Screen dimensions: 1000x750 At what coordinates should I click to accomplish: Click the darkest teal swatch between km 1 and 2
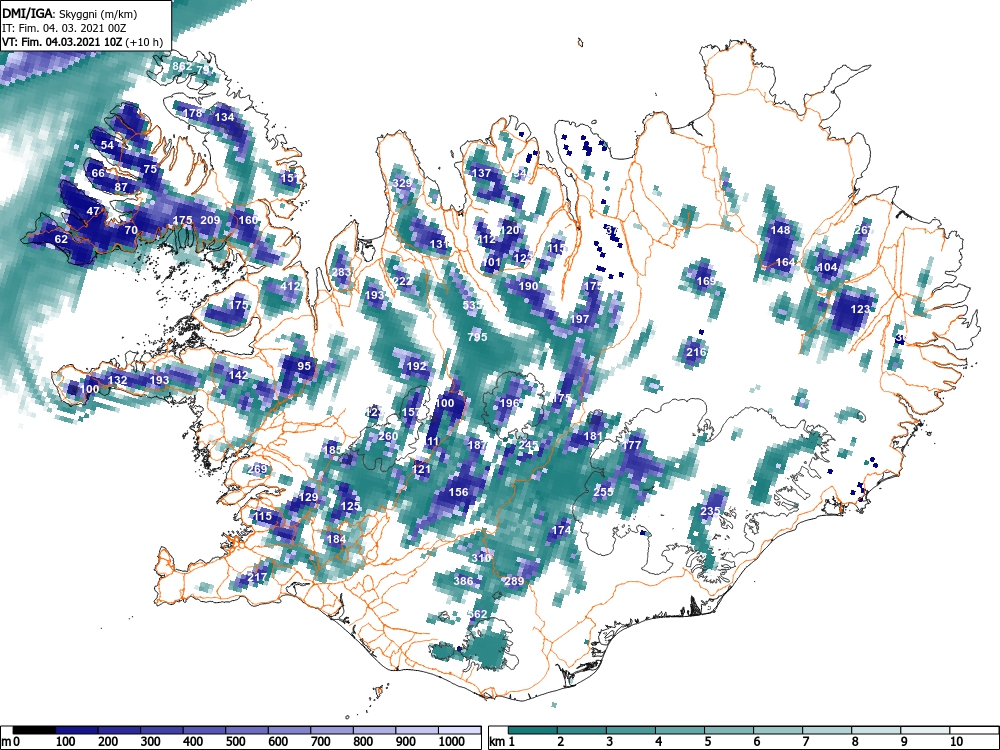coord(533,730)
